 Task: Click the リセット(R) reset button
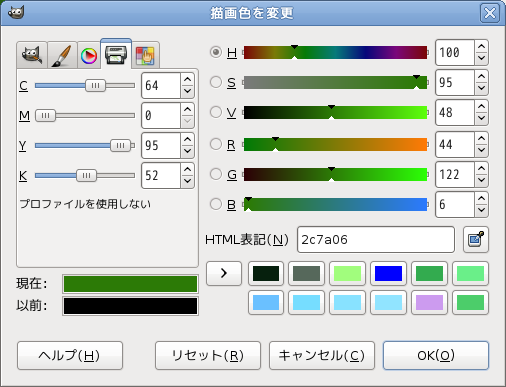[208, 355]
